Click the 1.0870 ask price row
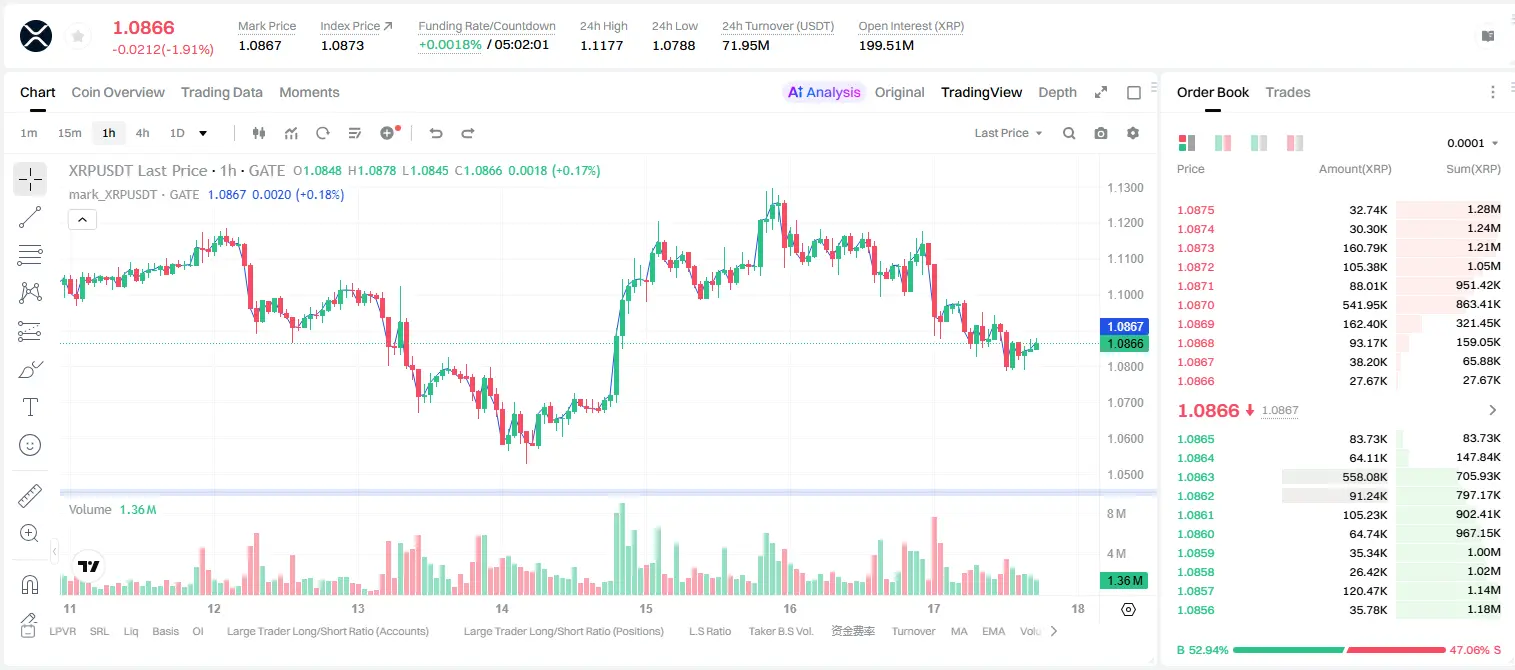This screenshot has width=1515, height=670. (1339, 305)
